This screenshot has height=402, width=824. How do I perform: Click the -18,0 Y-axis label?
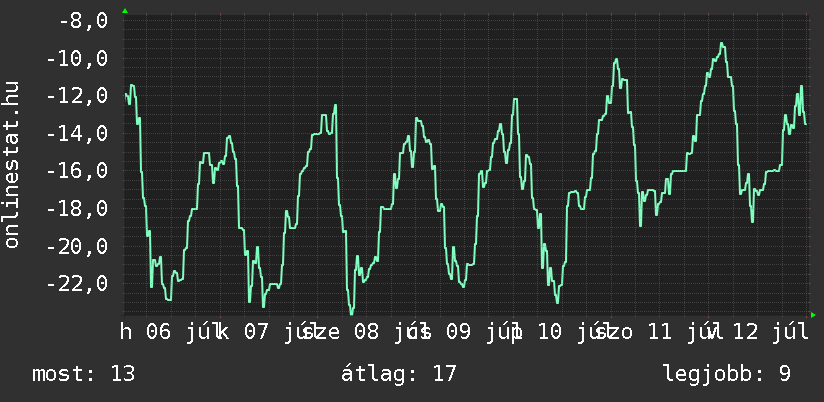(x=77, y=209)
